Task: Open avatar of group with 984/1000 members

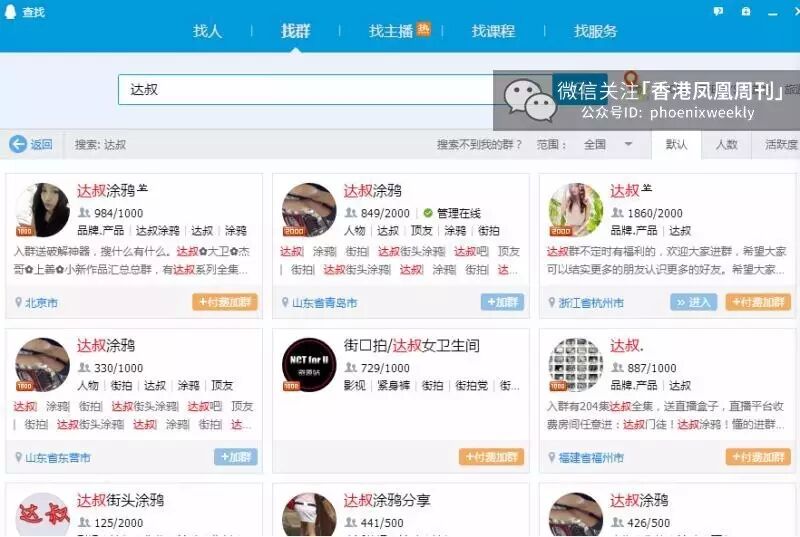Action: (42, 210)
